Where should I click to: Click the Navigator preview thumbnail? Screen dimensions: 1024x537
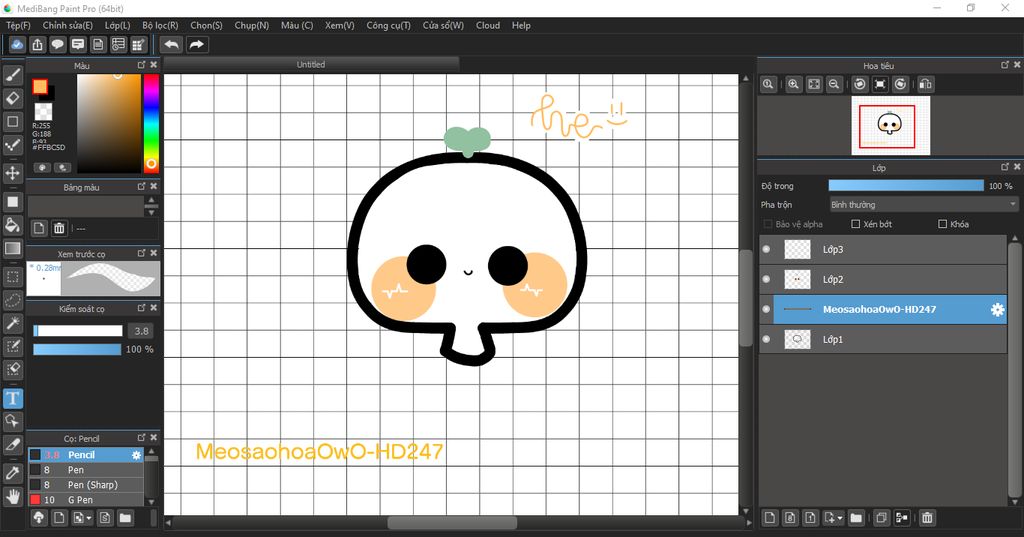pyautogui.click(x=890, y=125)
